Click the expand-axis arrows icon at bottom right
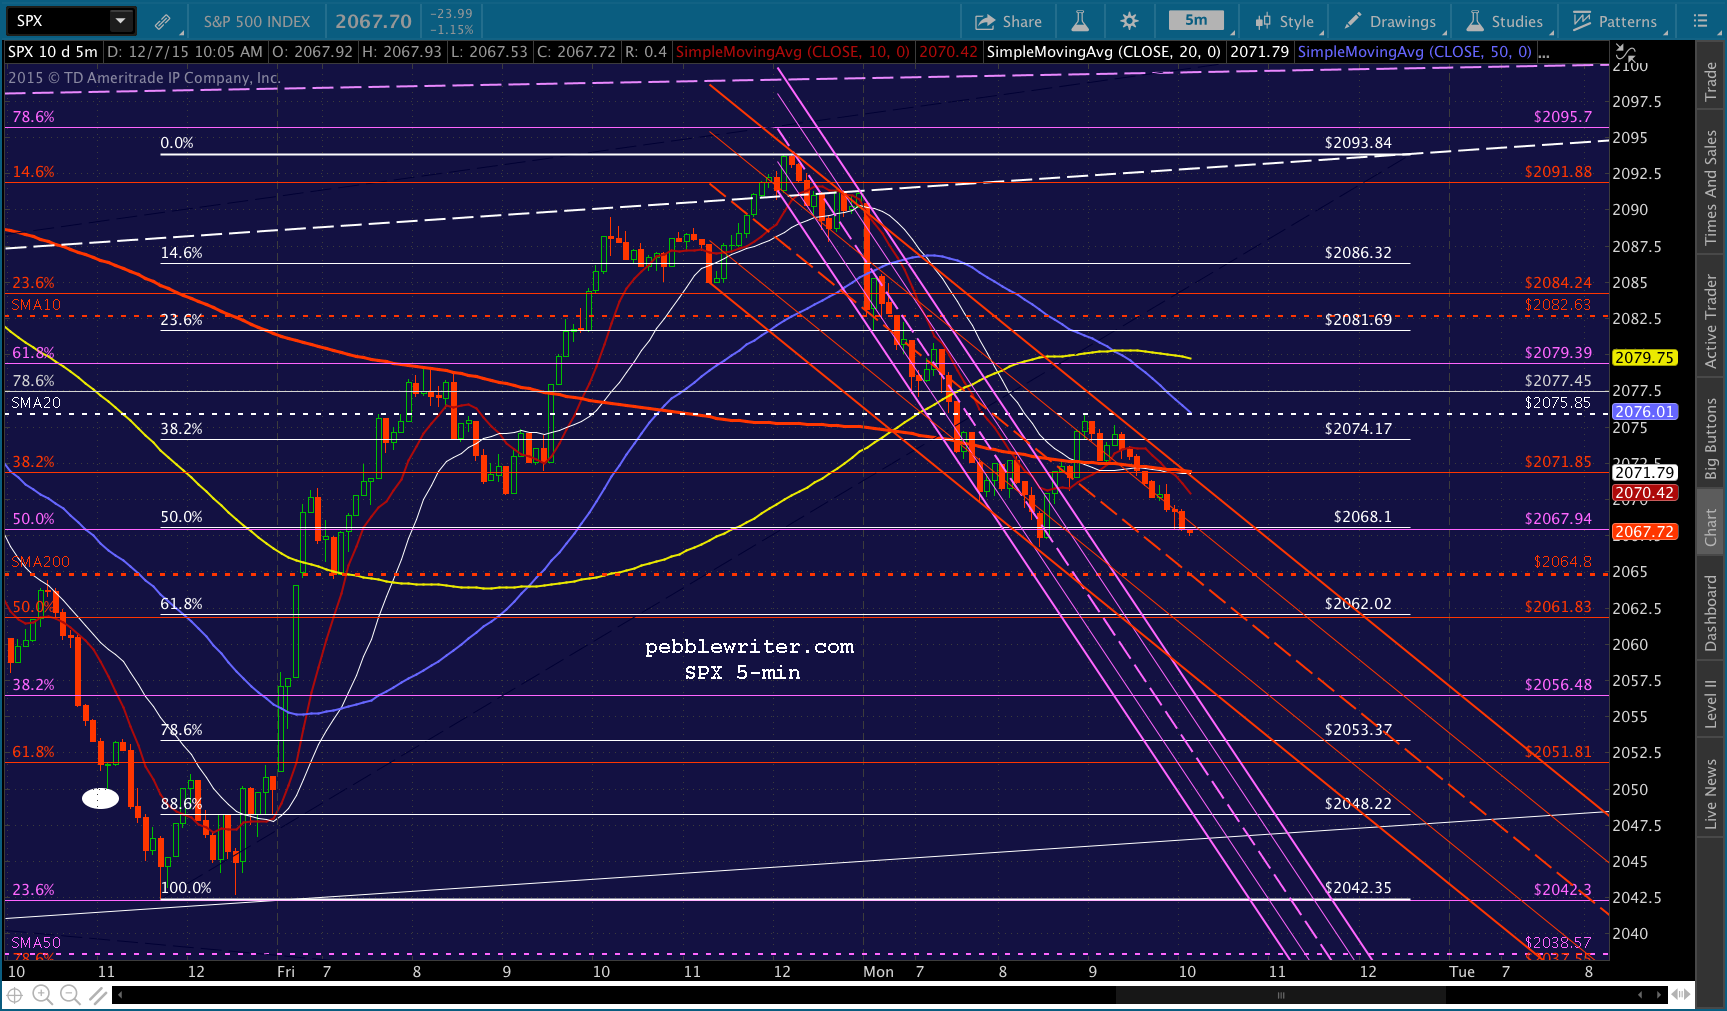Screen dimensions: 1727x1011 pos(1682,995)
